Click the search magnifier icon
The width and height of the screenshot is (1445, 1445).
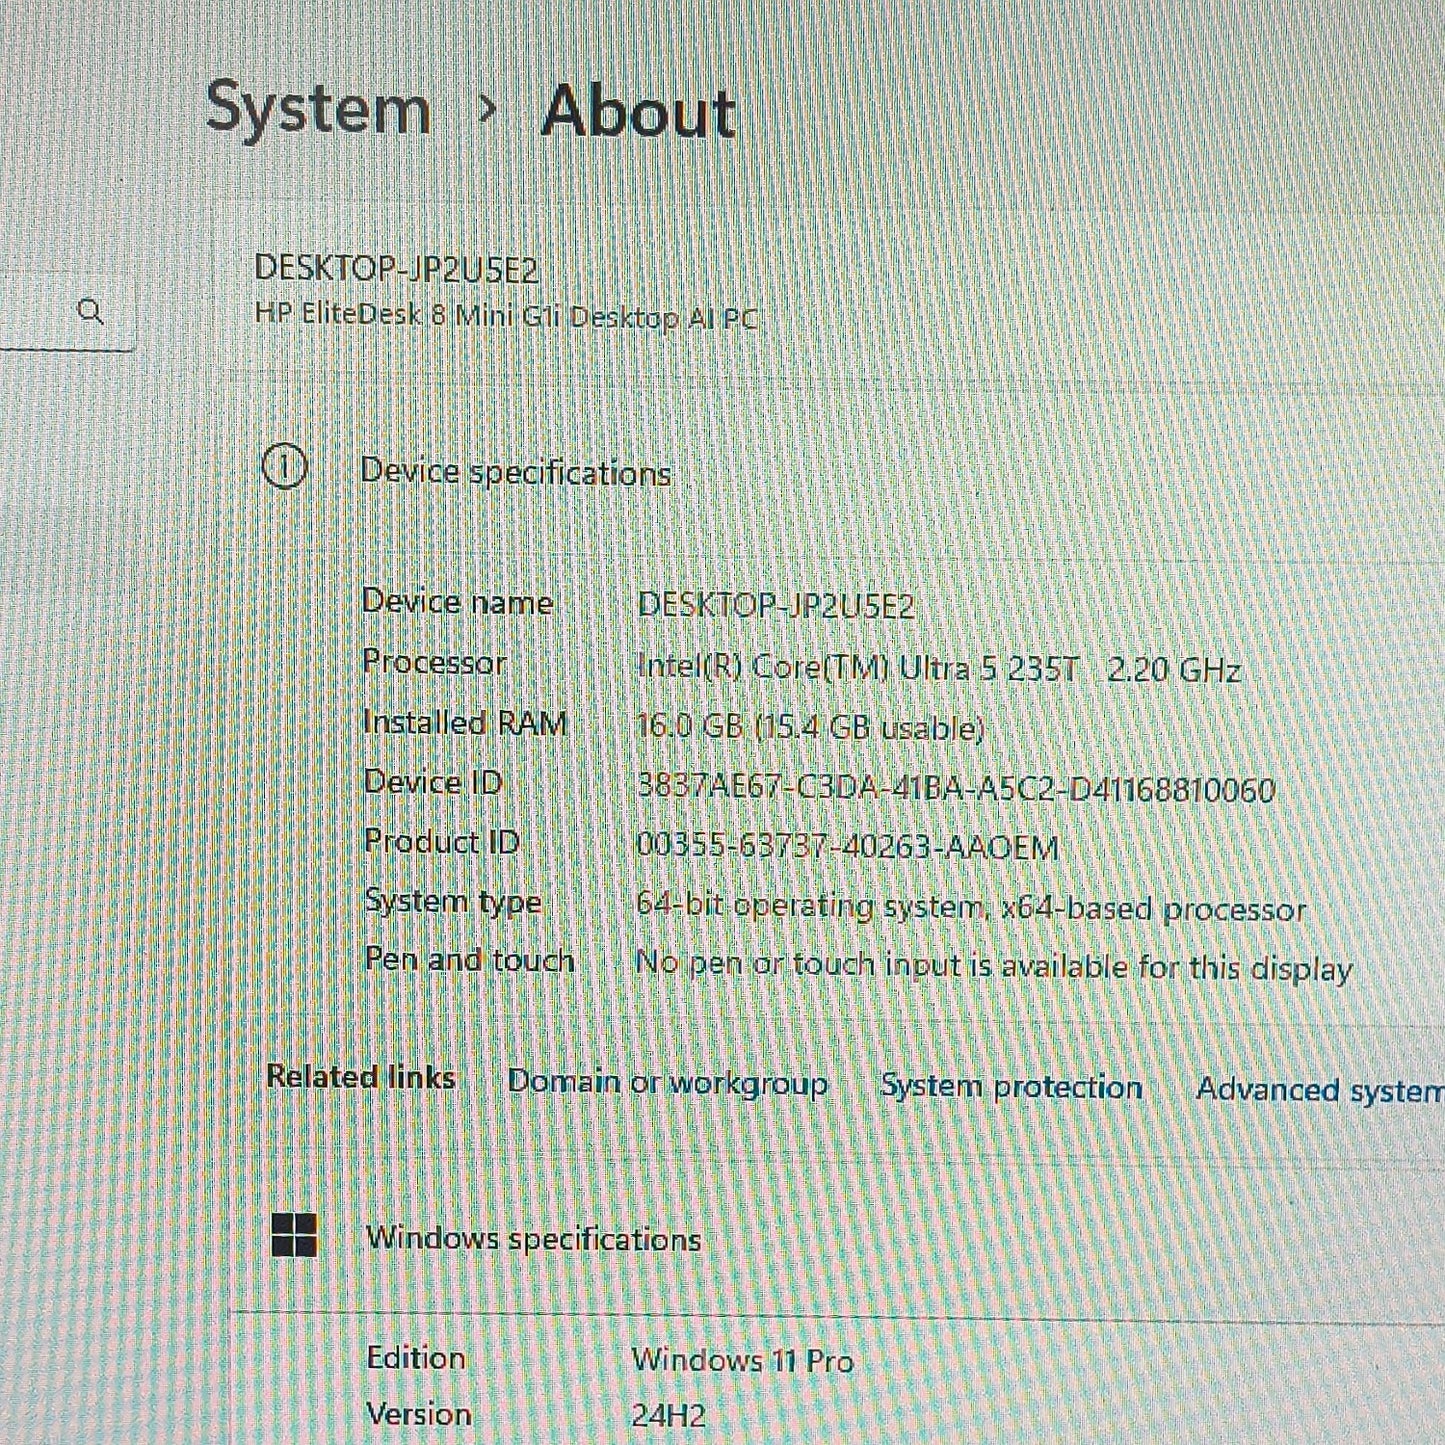90,312
